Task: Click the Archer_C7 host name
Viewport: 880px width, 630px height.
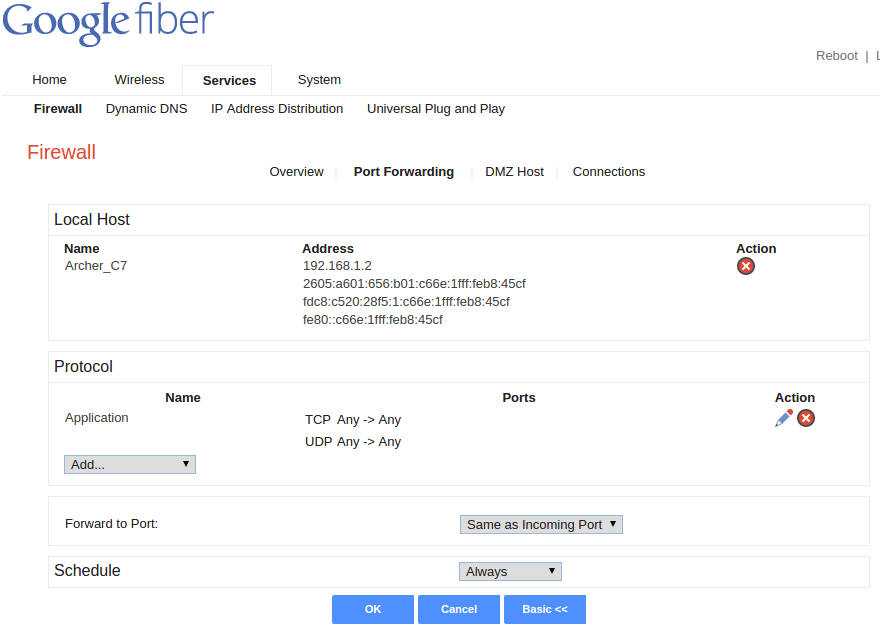Action: (x=96, y=266)
